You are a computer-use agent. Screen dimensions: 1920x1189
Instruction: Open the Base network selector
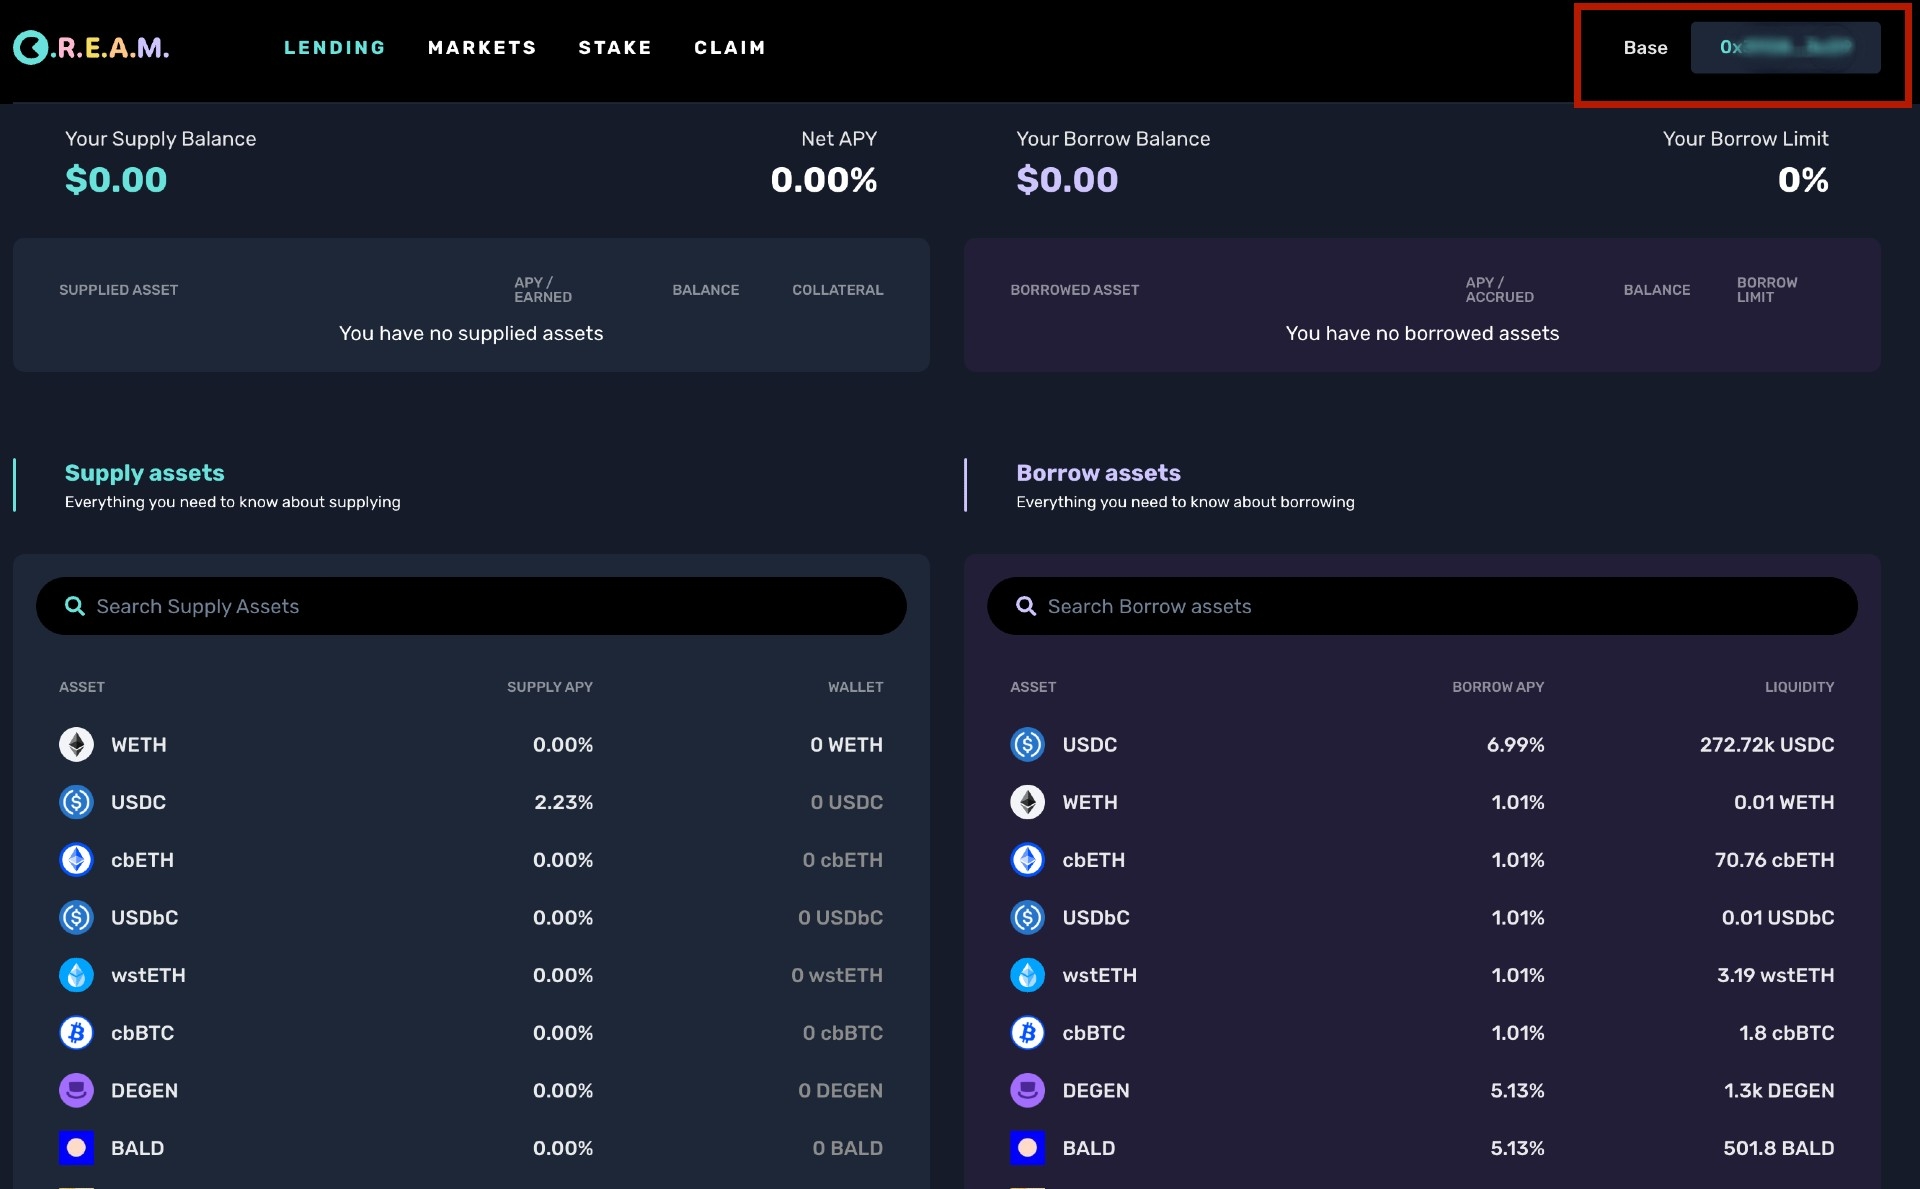(1644, 48)
